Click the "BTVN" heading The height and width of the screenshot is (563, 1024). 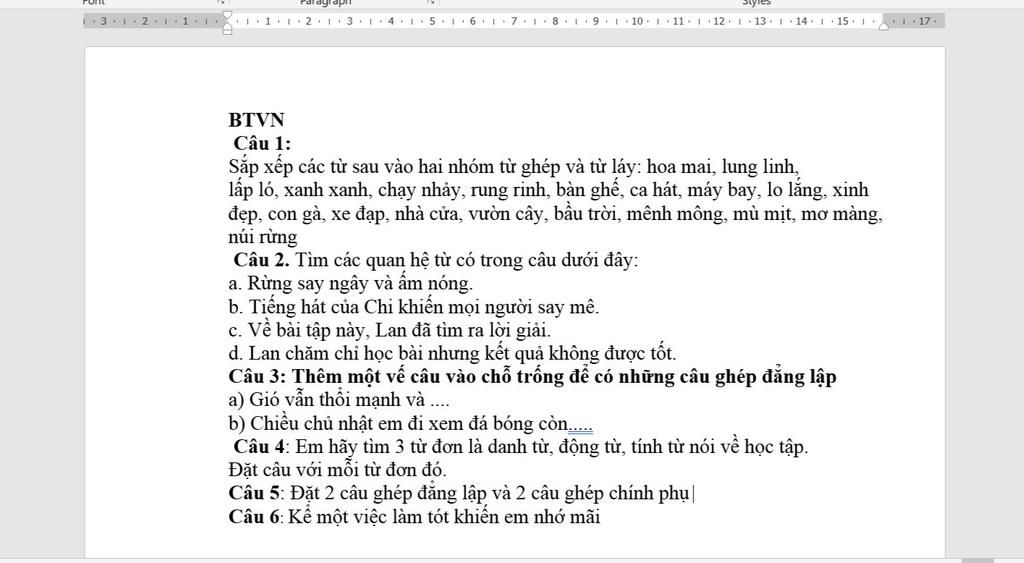click(x=257, y=120)
